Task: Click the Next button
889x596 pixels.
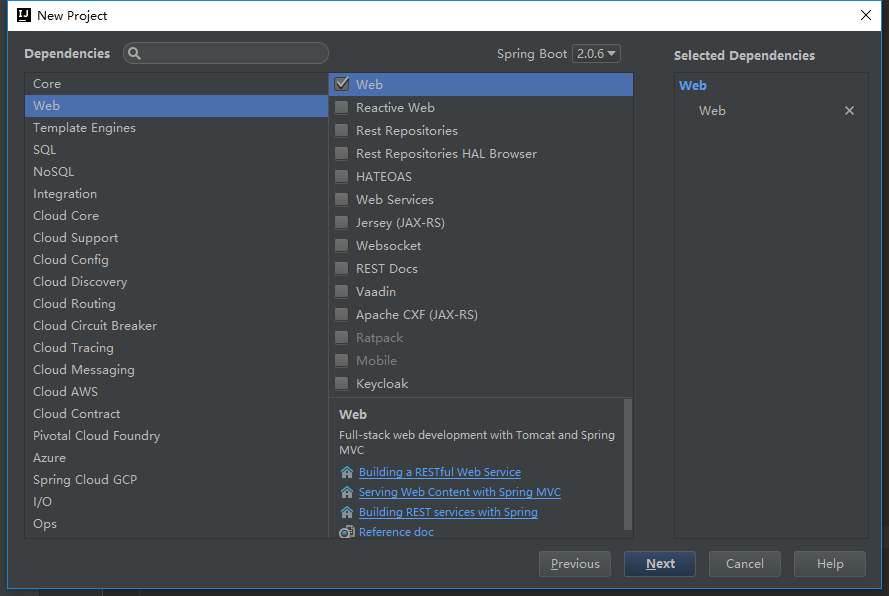Action: [660, 564]
